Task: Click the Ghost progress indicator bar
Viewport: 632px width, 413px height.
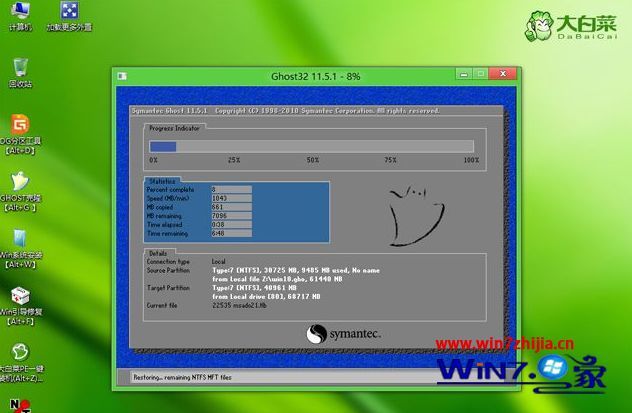Action: click(312, 146)
